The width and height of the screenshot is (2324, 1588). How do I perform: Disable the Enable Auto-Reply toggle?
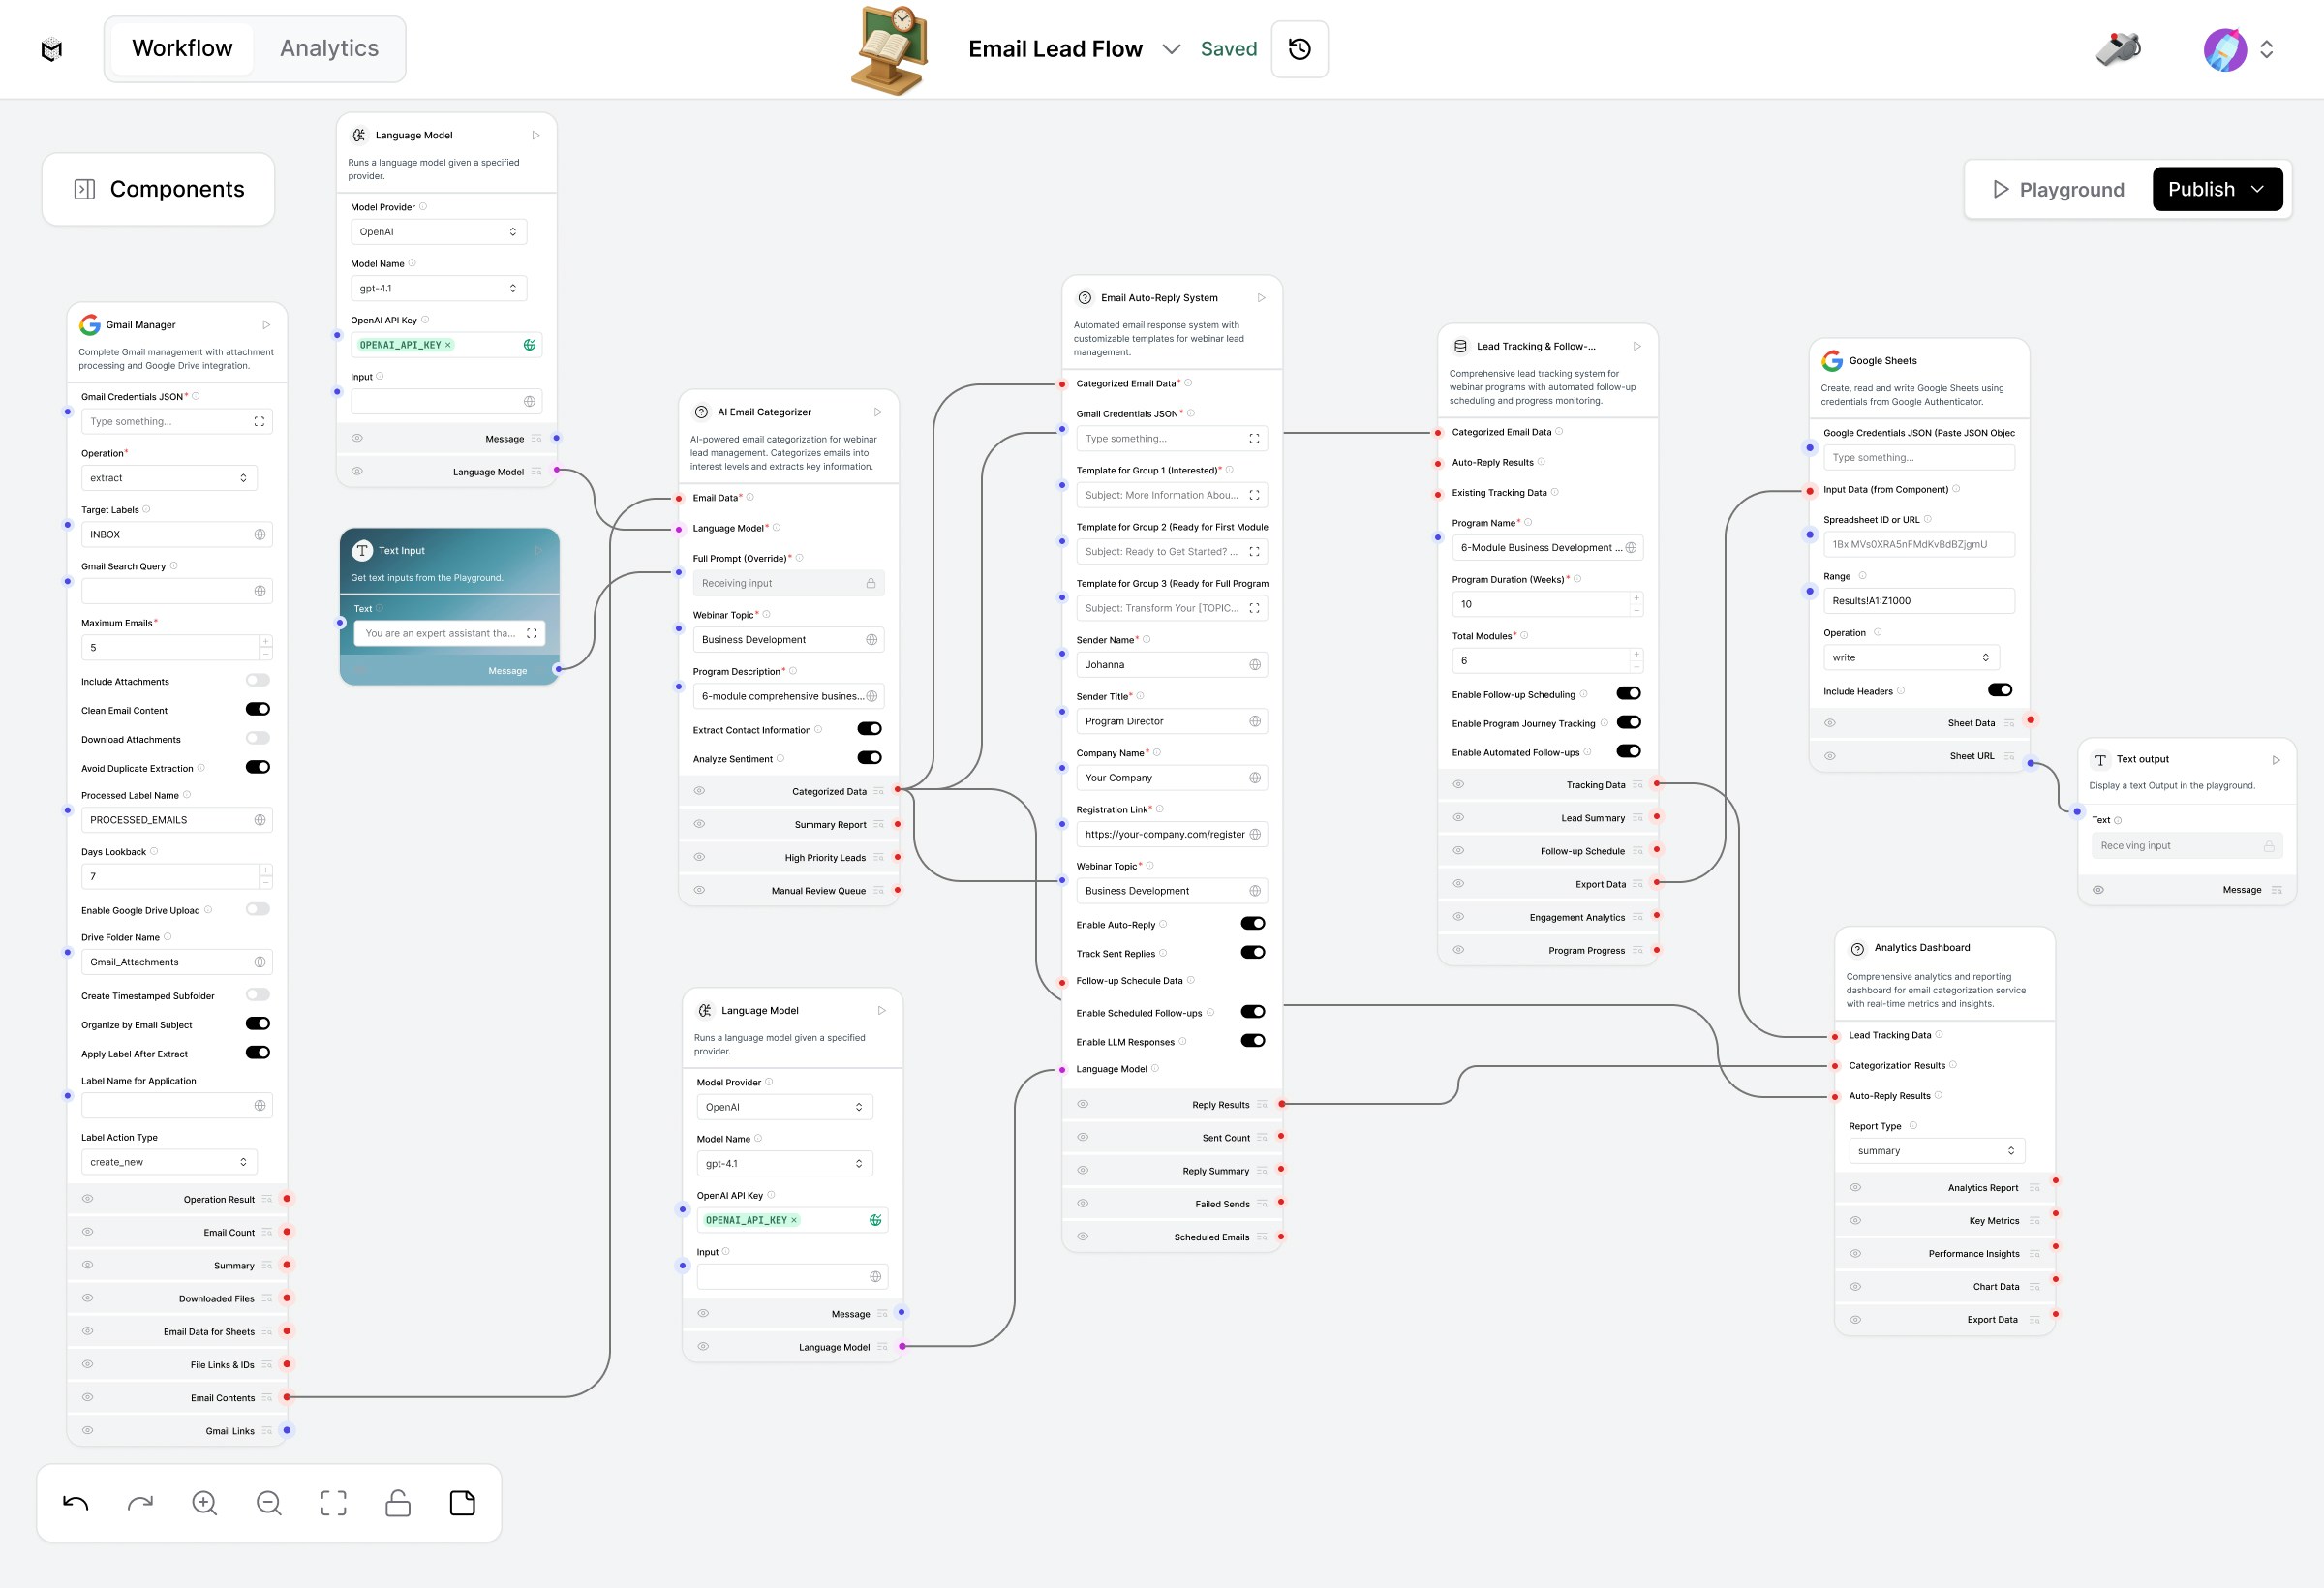[1253, 923]
